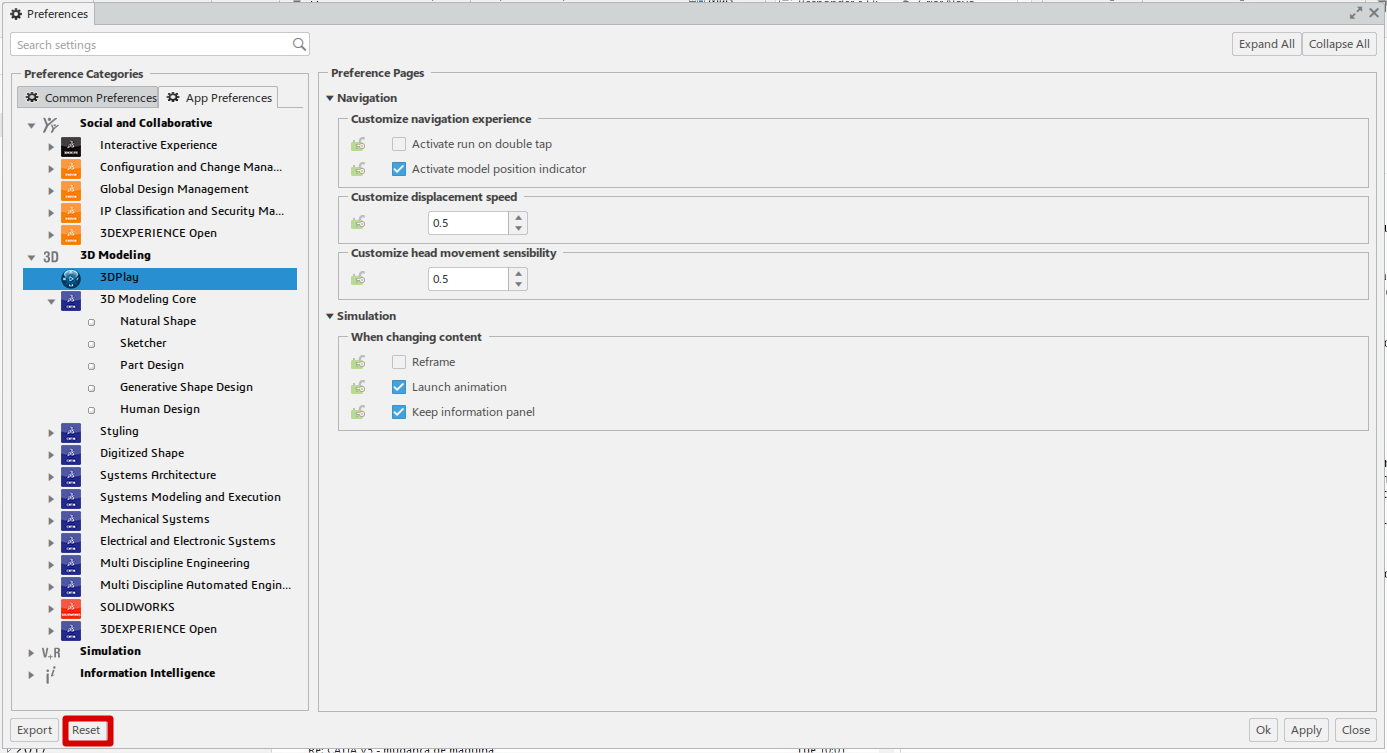1387x753 pixels.
Task: Disable the Keep information panel checkbox
Action: click(399, 412)
